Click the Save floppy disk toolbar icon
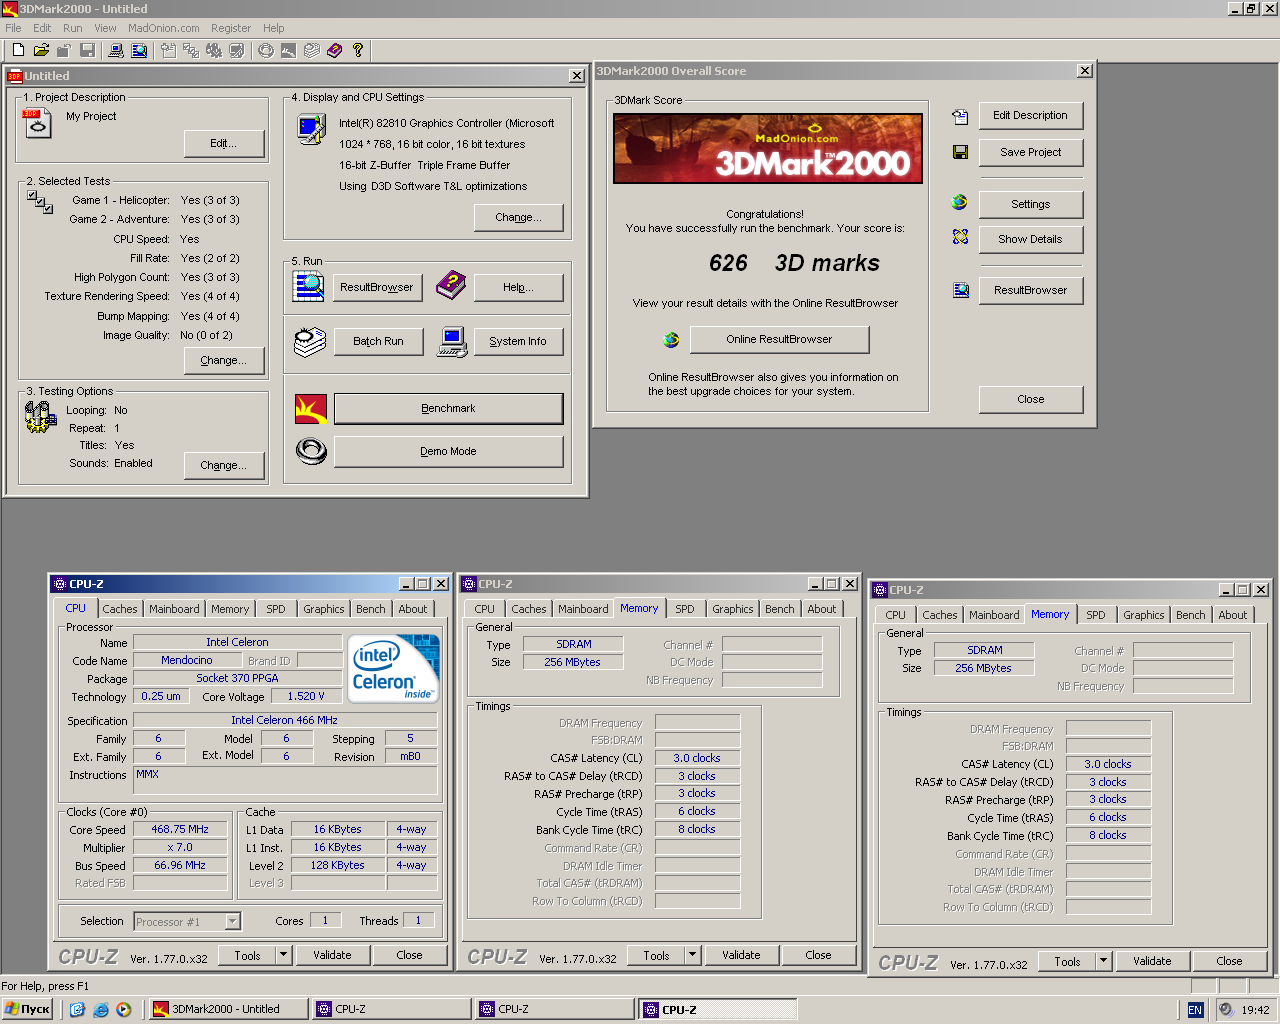This screenshot has width=1280, height=1024. (x=87, y=50)
